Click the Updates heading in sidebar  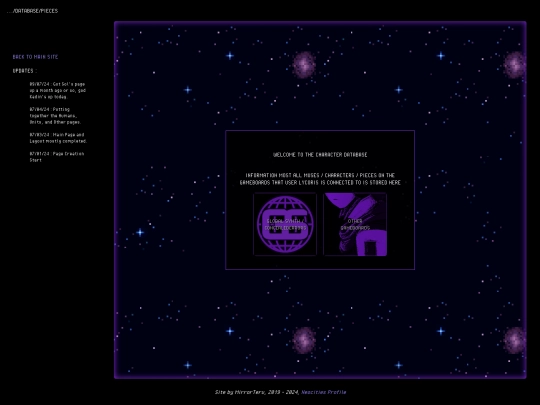(x=24, y=71)
